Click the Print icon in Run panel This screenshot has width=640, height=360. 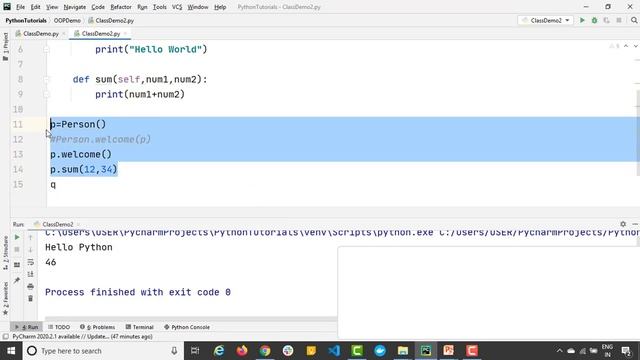(x=31, y=287)
